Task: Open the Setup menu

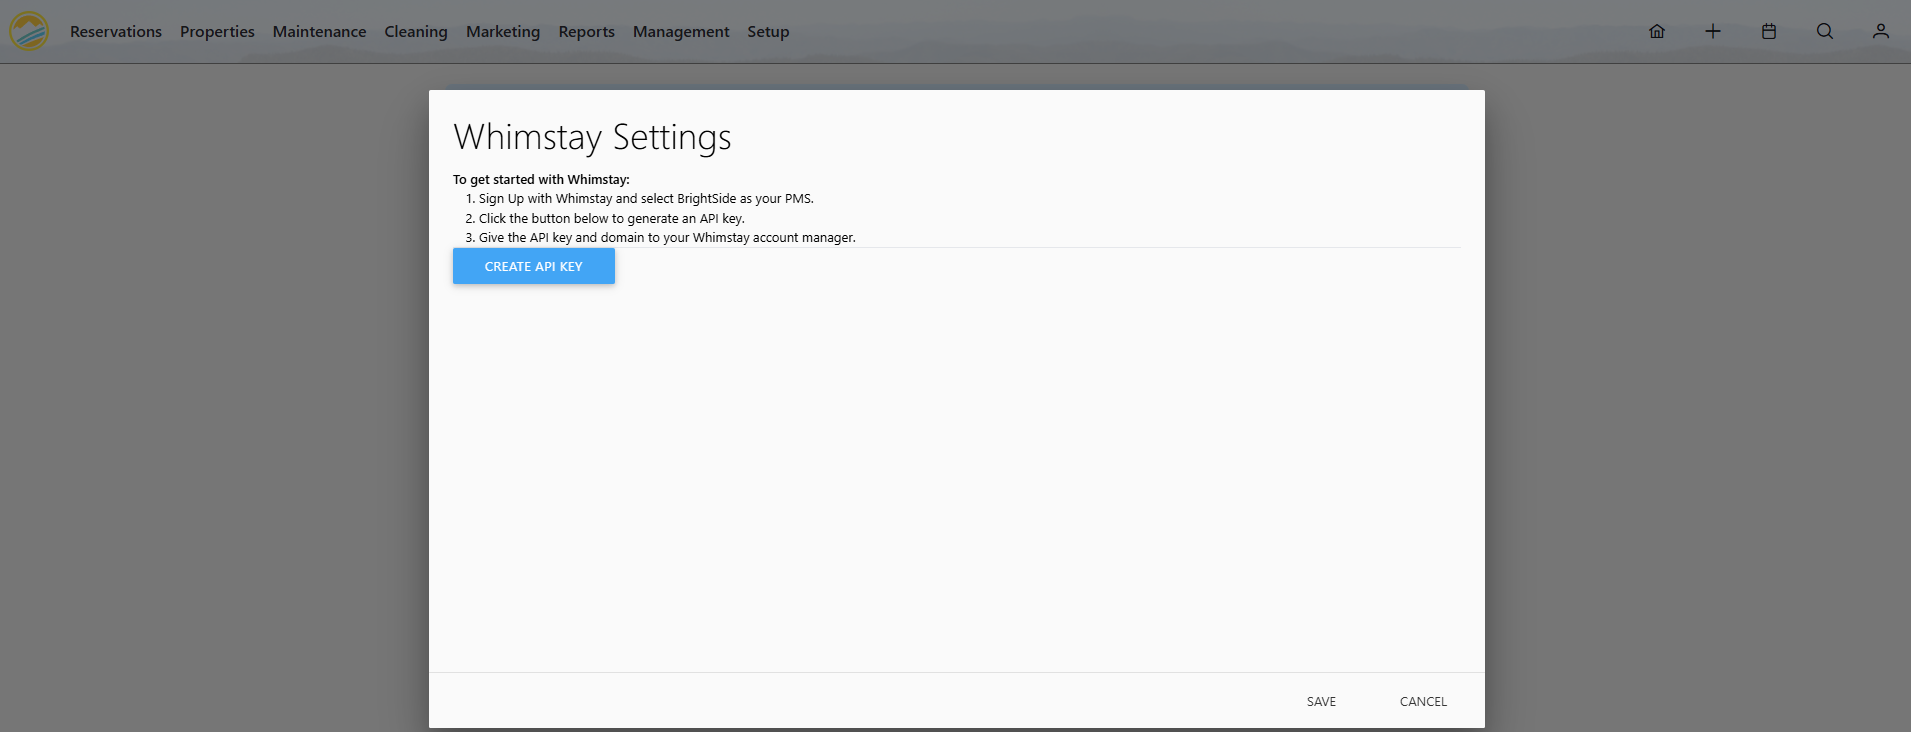Action: coord(768,32)
